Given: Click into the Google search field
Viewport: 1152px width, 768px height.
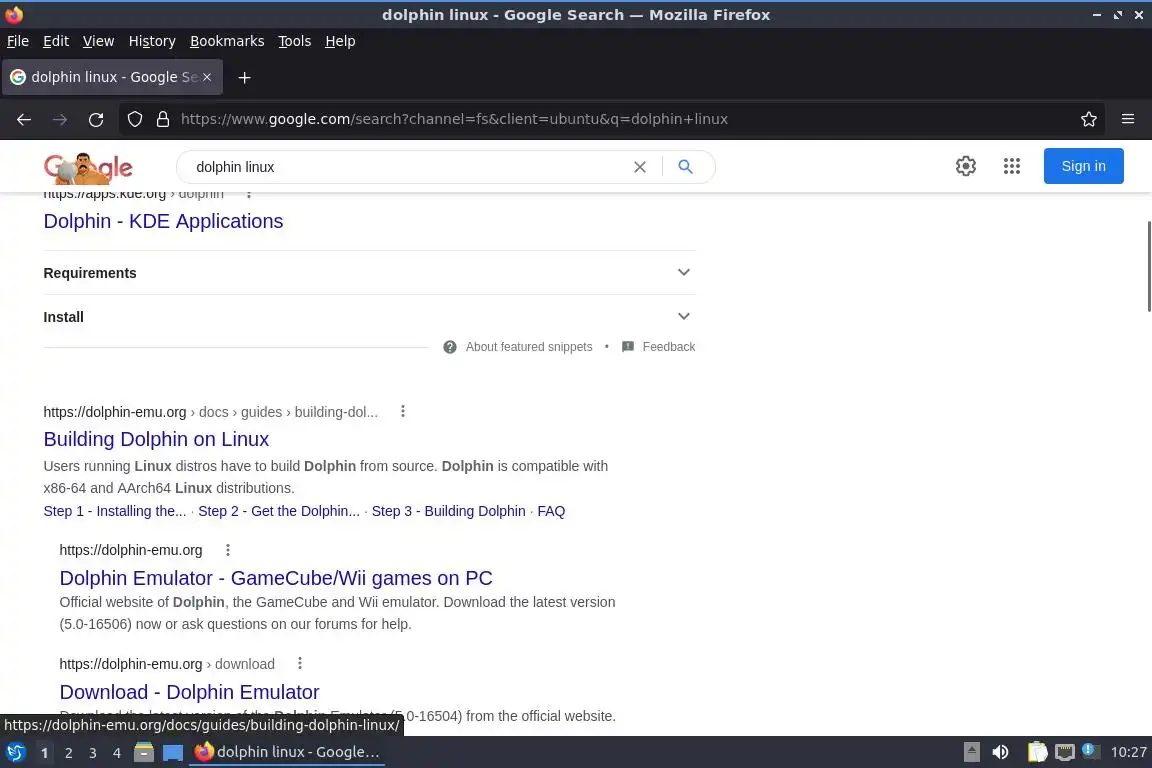Looking at the screenshot, I should [408, 167].
